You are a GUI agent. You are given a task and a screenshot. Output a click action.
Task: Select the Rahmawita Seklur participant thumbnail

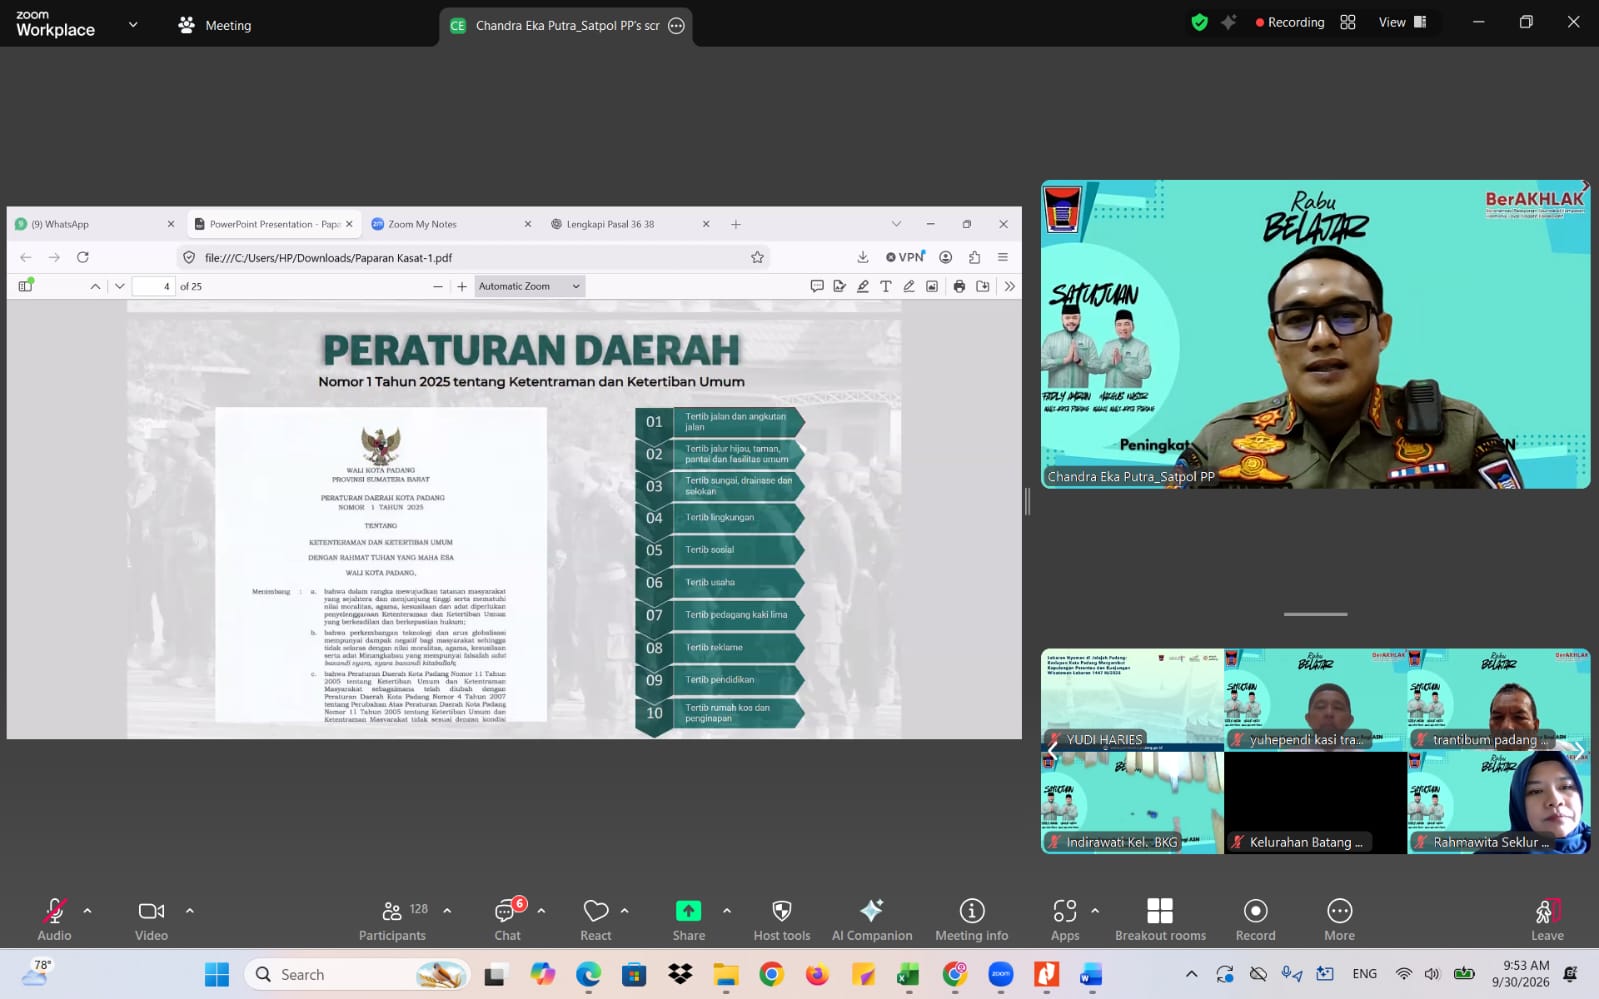tap(1498, 803)
